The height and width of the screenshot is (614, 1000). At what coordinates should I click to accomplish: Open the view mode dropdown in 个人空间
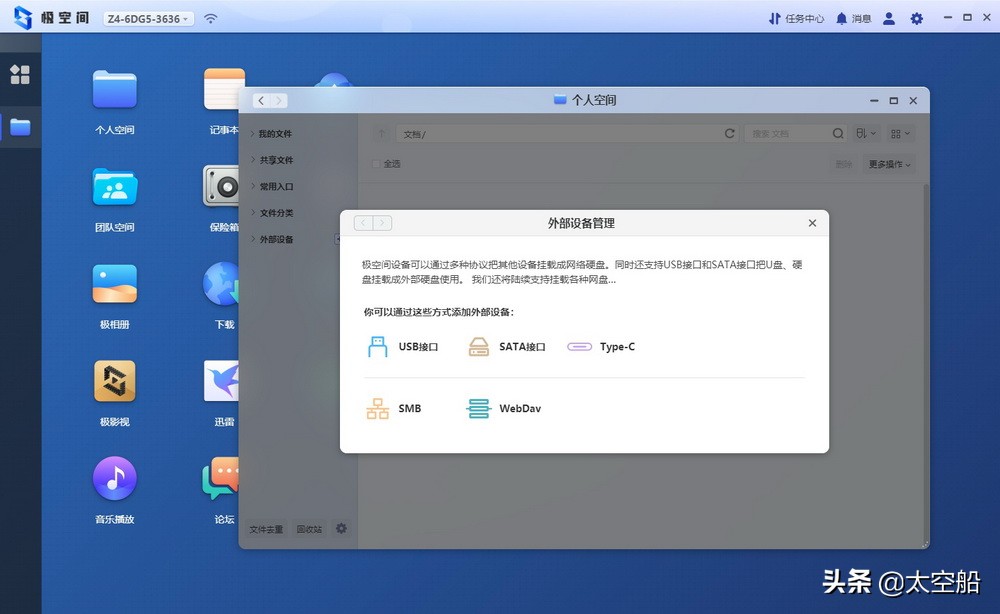pyautogui.click(x=901, y=133)
